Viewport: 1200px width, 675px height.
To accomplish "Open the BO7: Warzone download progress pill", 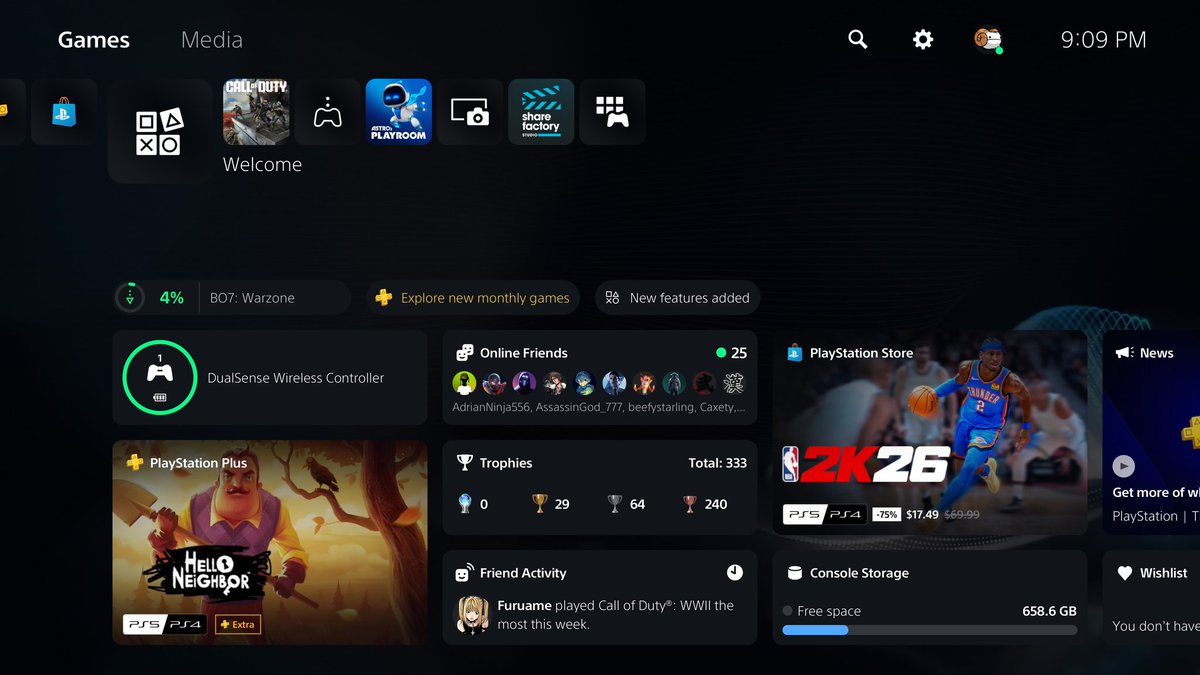I will 232,298.
